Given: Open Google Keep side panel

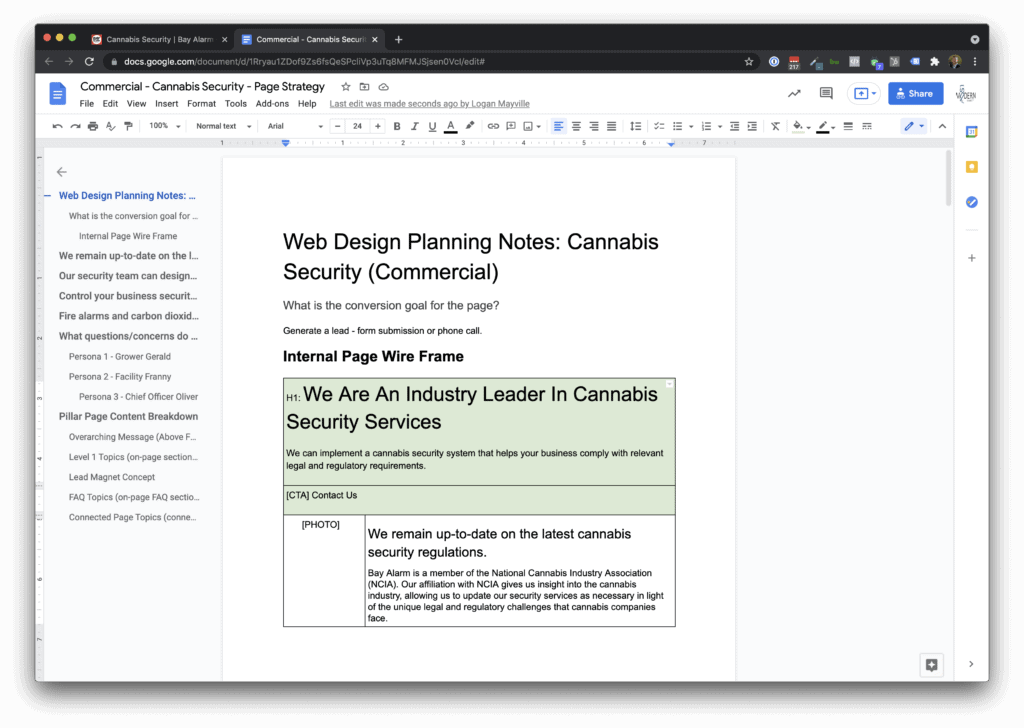Looking at the screenshot, I should [x=971, y=166].
